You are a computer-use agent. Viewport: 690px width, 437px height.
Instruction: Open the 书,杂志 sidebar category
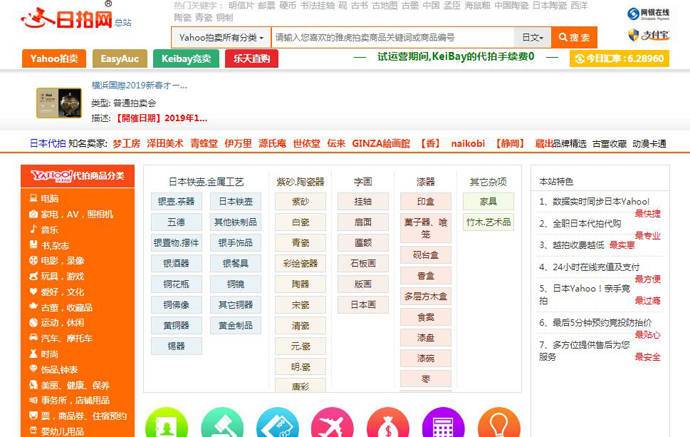coord(49,245)
